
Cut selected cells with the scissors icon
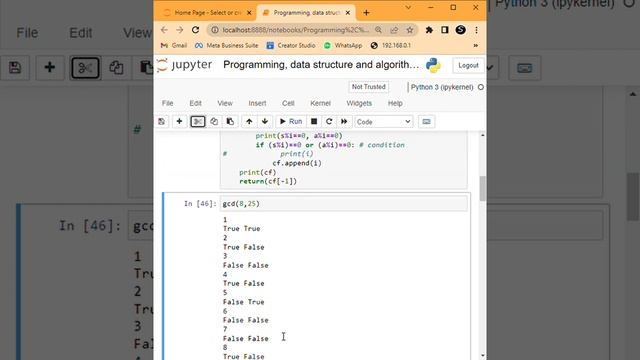coord(198,122)
